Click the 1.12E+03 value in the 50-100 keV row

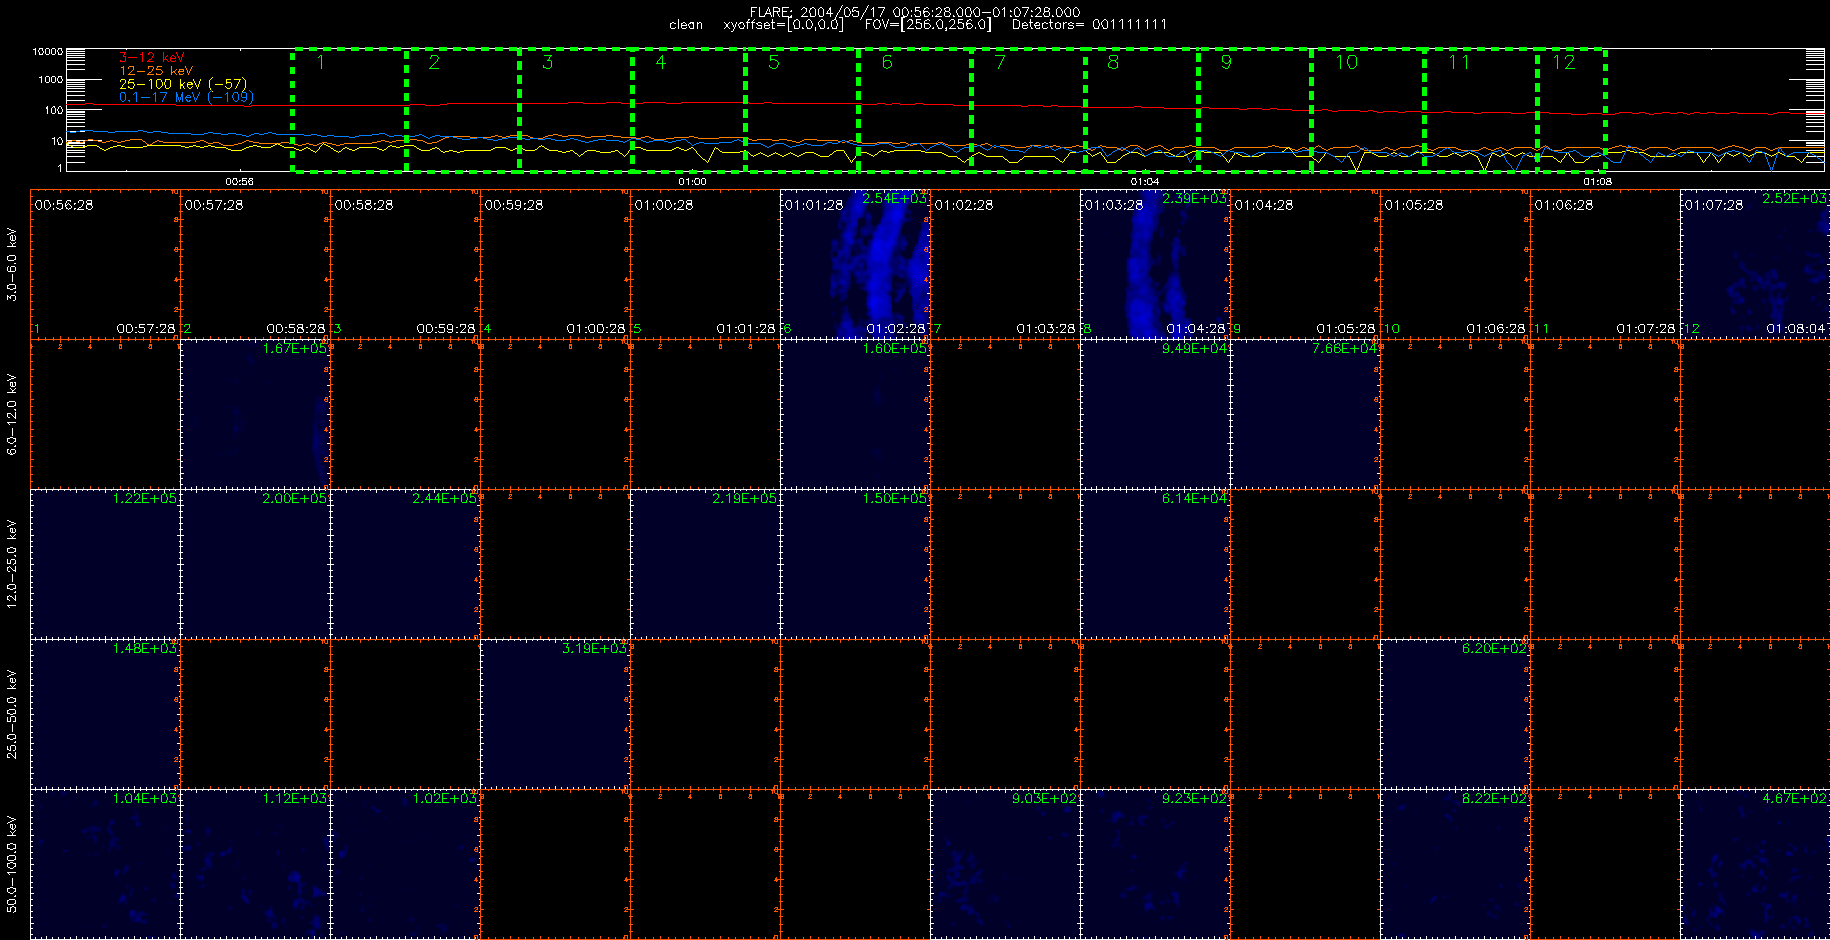[294, 799]
